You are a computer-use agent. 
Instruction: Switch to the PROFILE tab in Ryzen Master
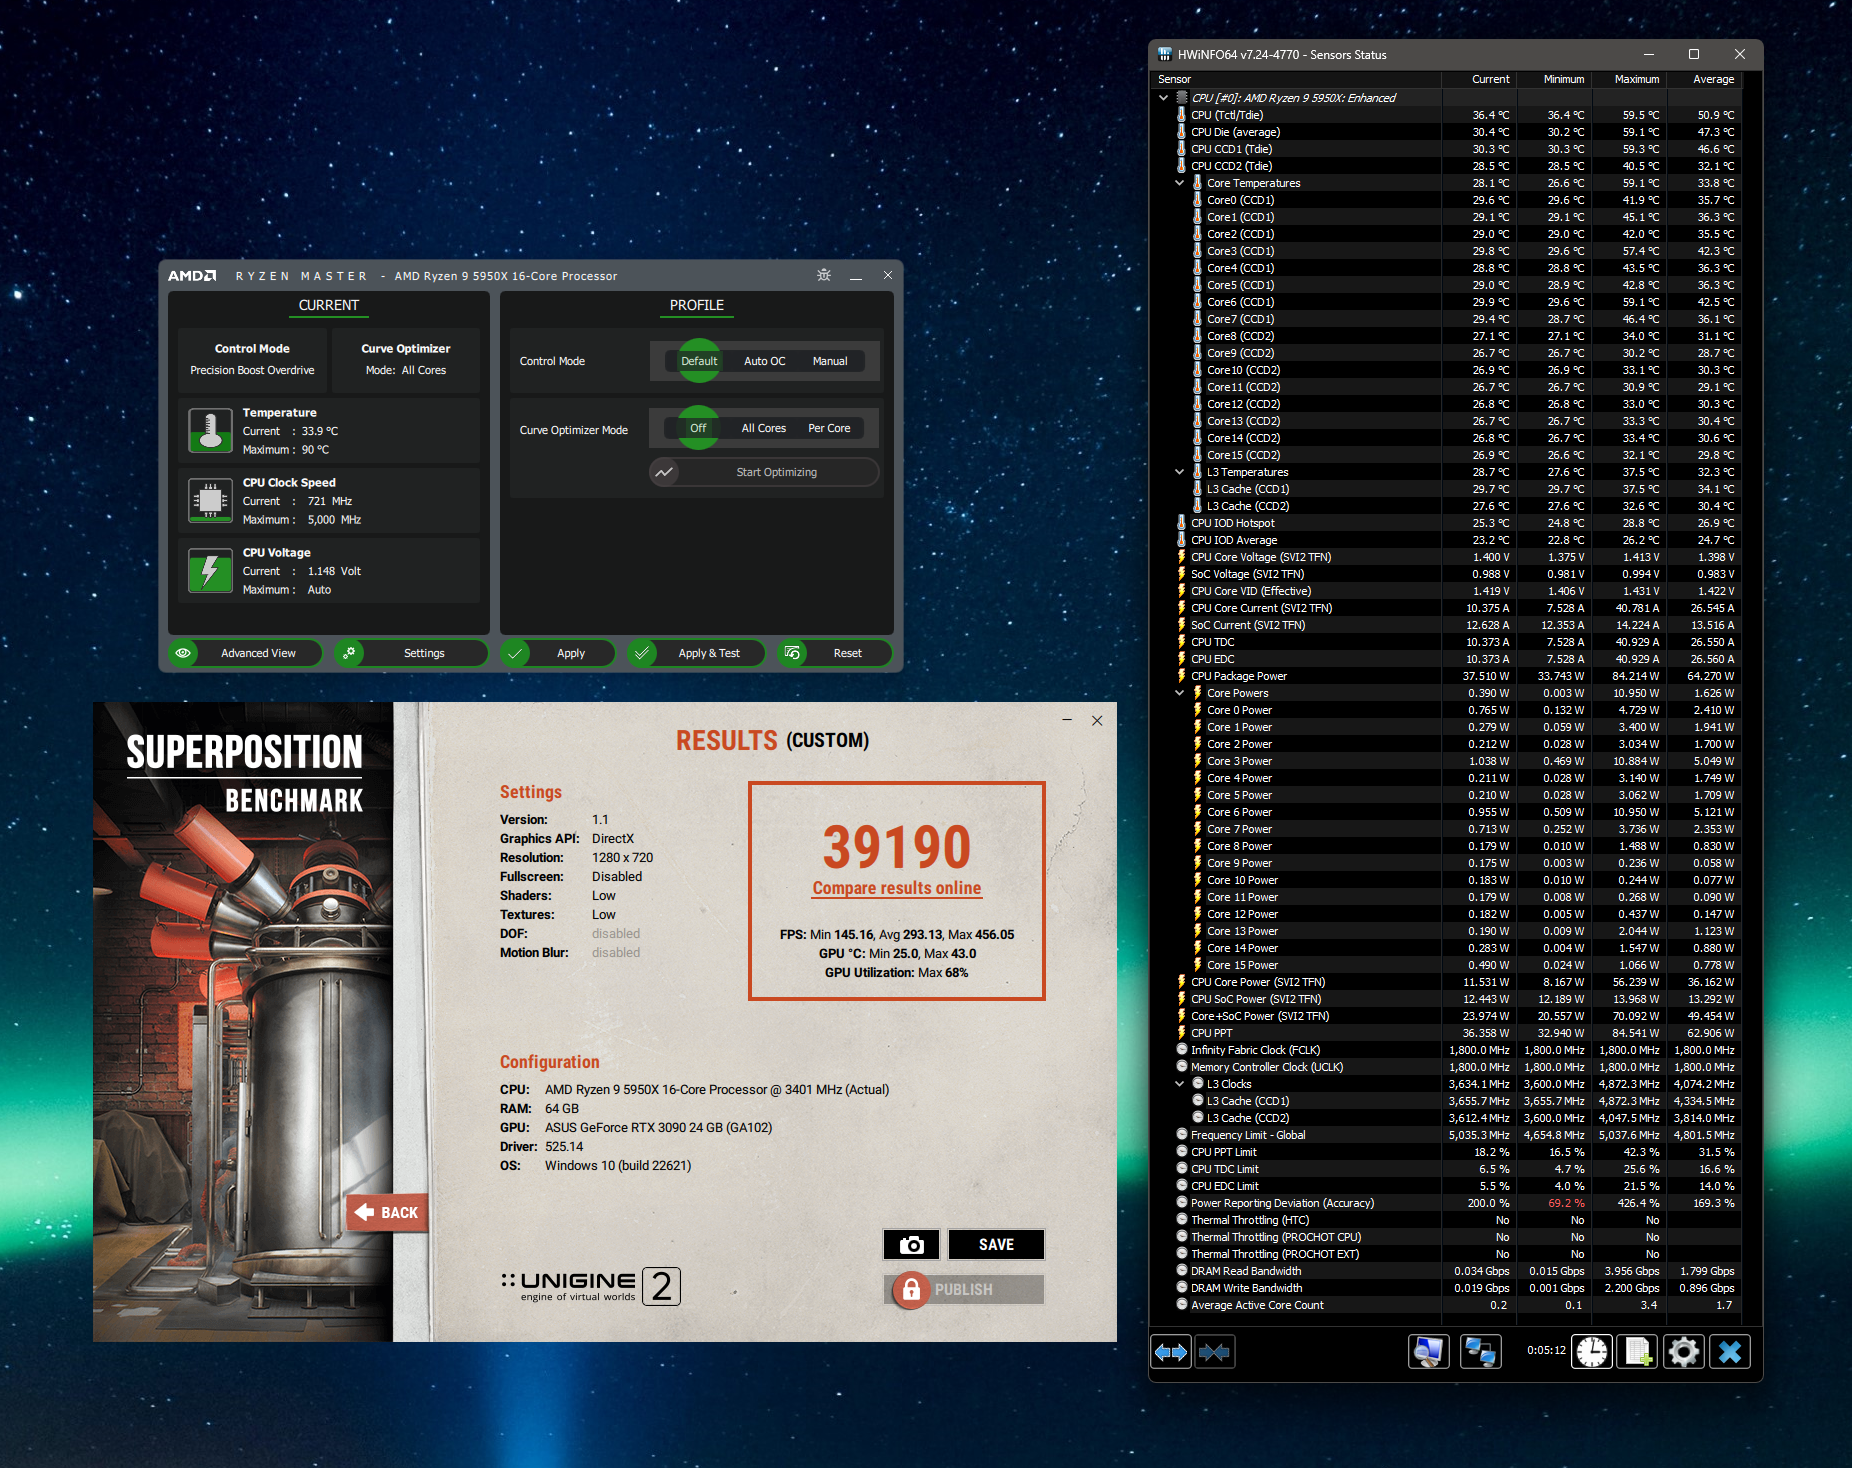[697, 305]
